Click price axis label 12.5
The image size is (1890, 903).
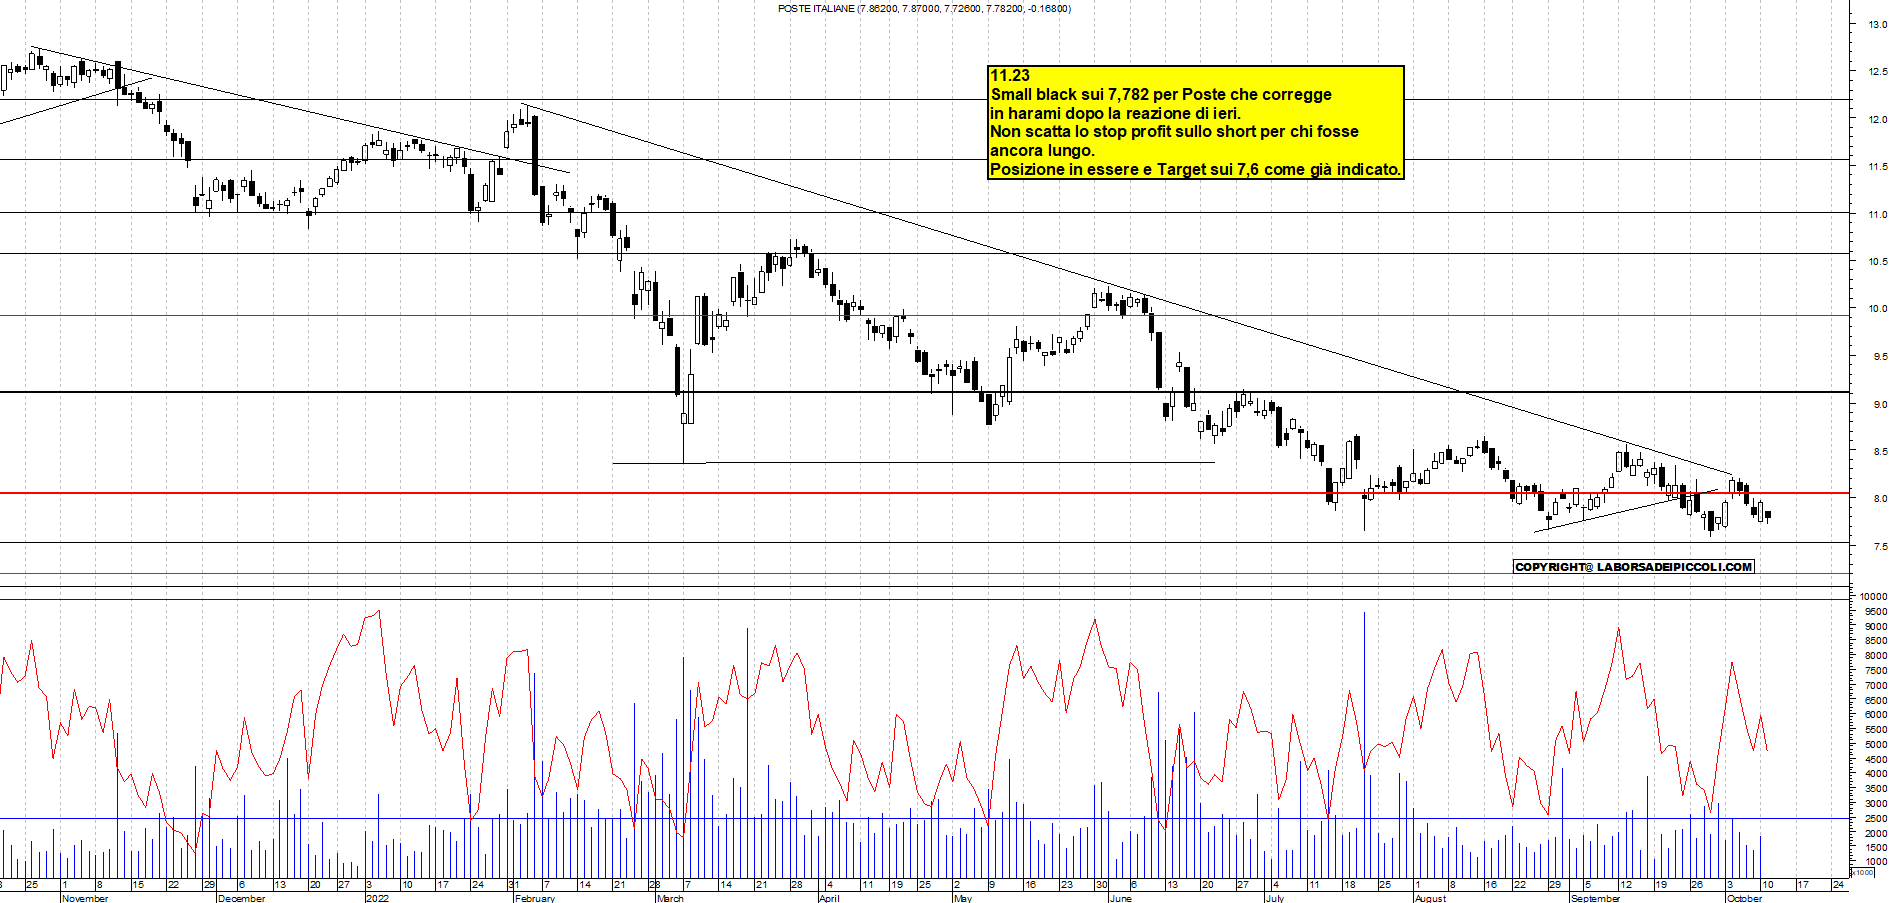point(1877,72)
